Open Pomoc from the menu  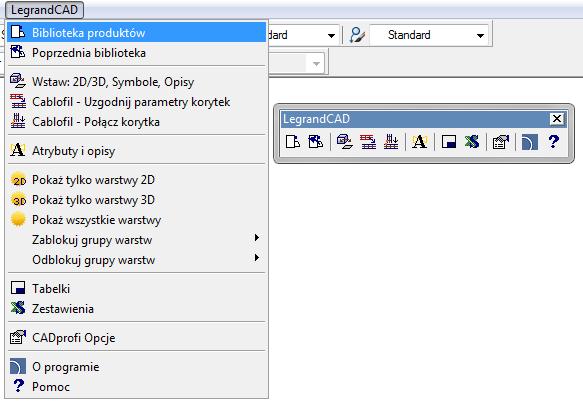click(136, 387)
